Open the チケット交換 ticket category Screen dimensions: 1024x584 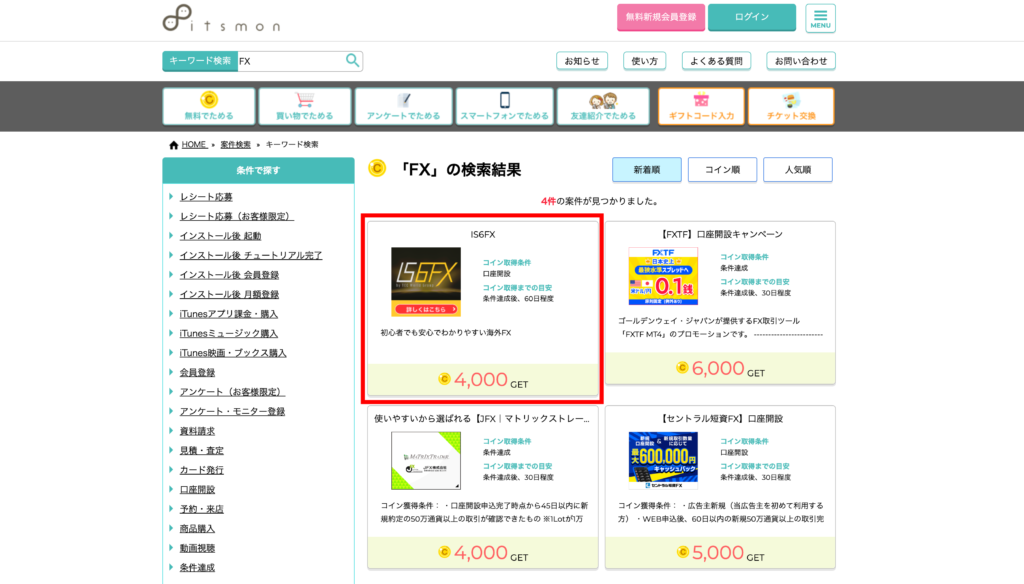tap(791, 106)
